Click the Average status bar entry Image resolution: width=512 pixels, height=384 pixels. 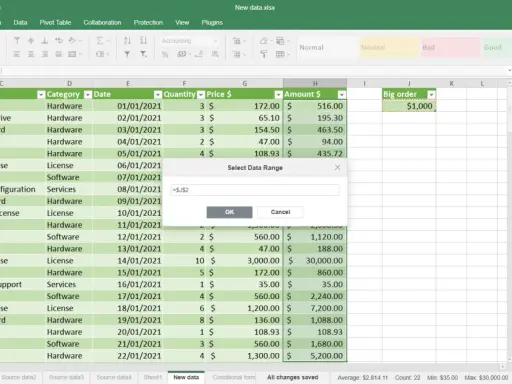tap(363, 378)
